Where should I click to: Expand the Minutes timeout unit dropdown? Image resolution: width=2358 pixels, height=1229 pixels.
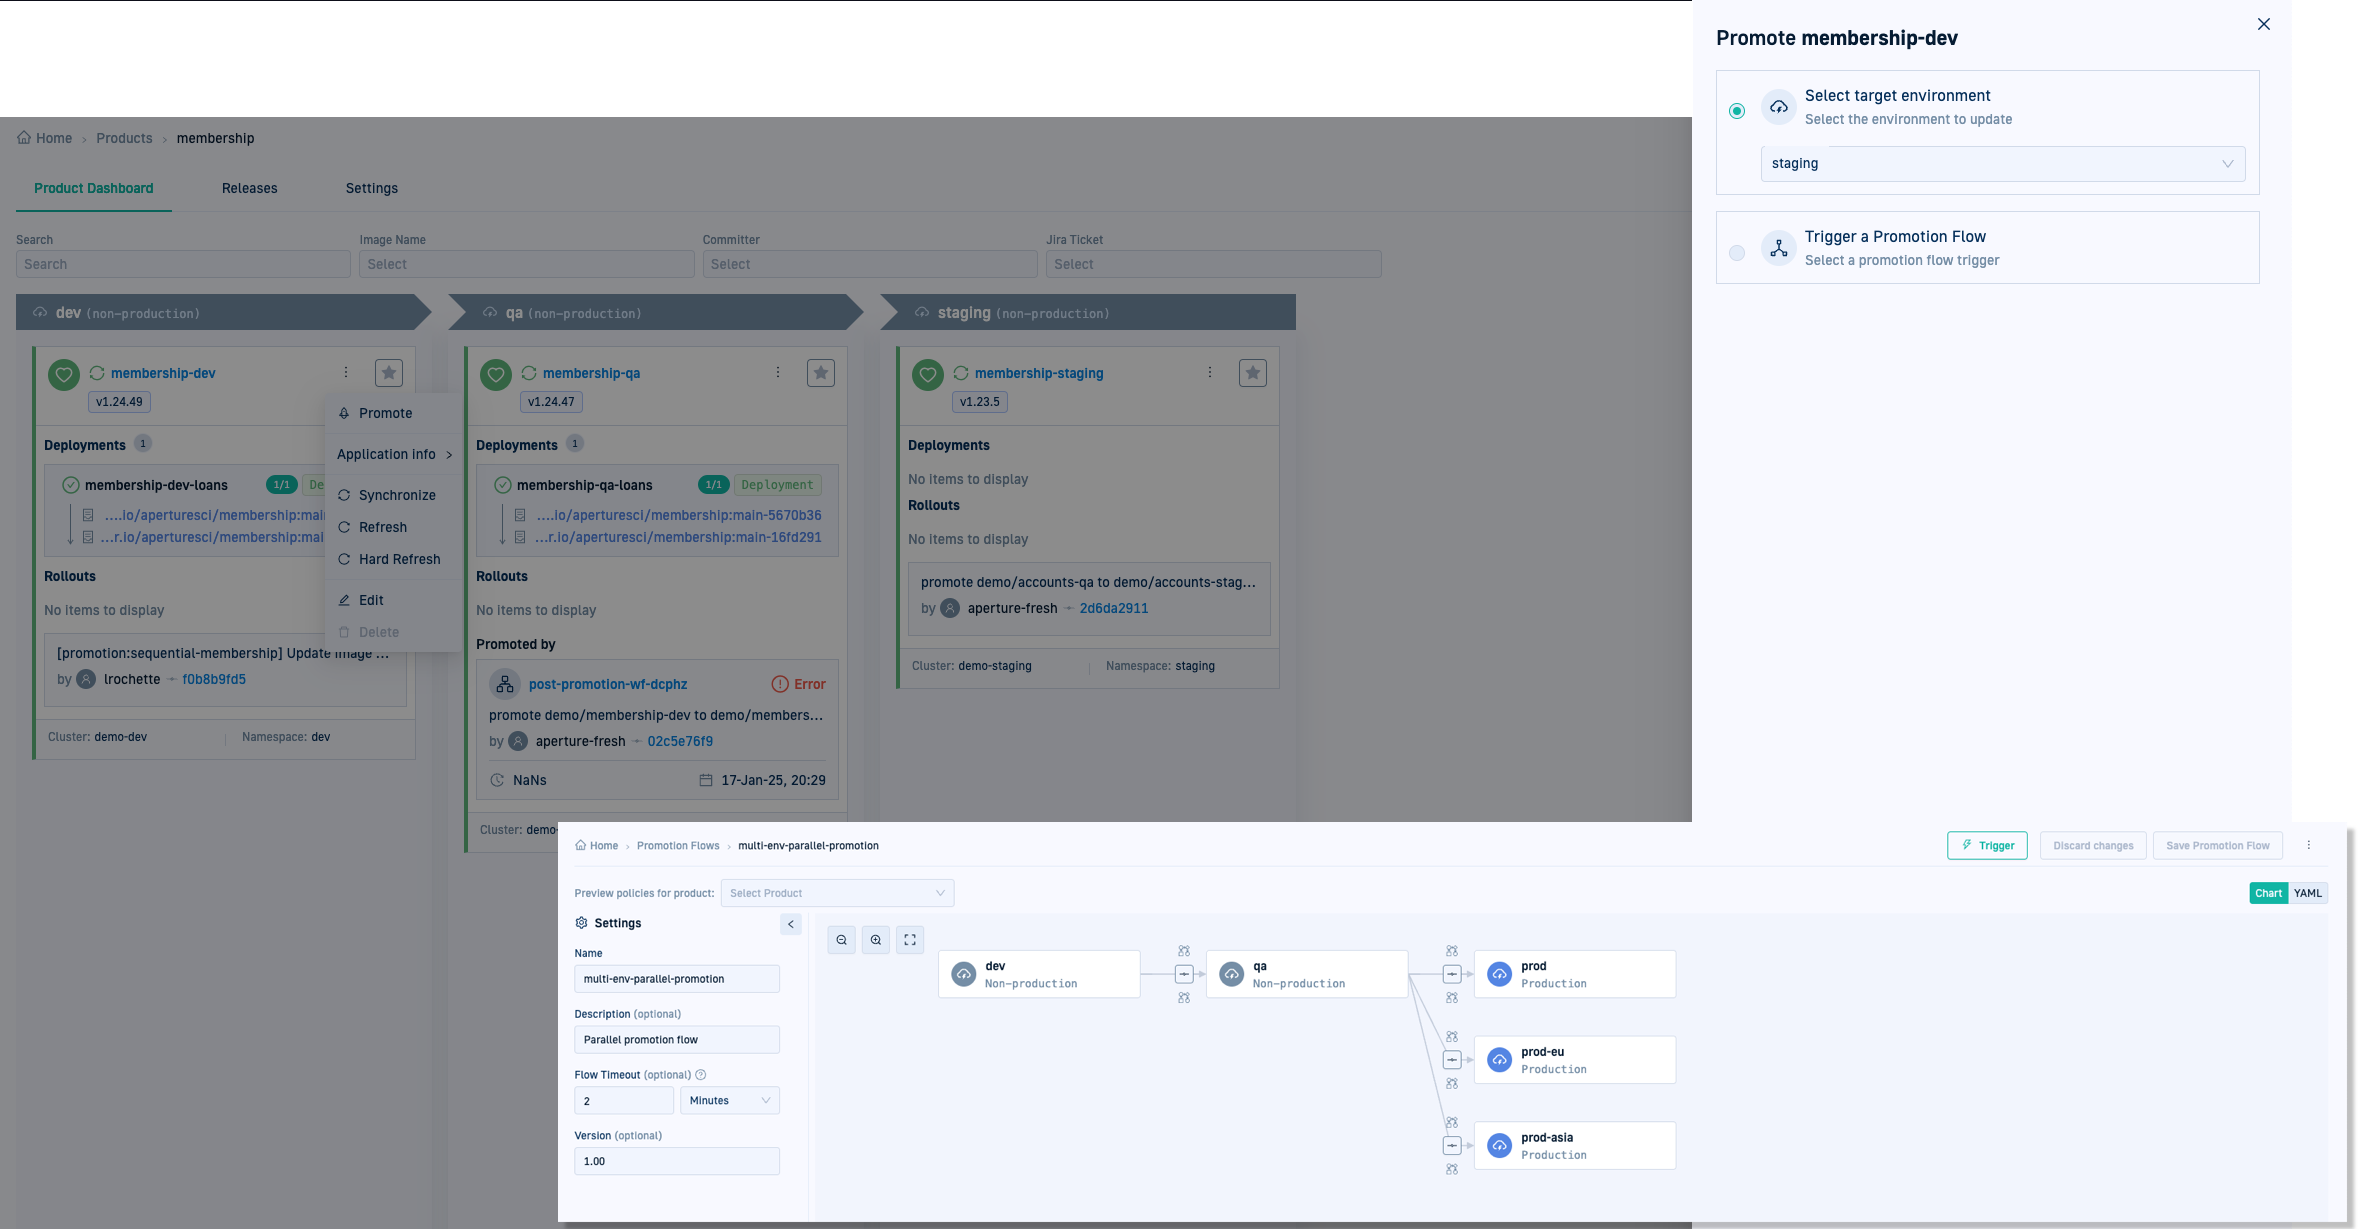pos(729,1100)
